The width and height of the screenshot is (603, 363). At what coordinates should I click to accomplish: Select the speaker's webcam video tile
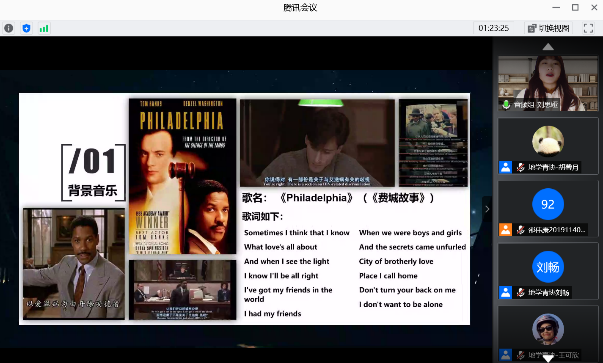[x=548, y=83]
